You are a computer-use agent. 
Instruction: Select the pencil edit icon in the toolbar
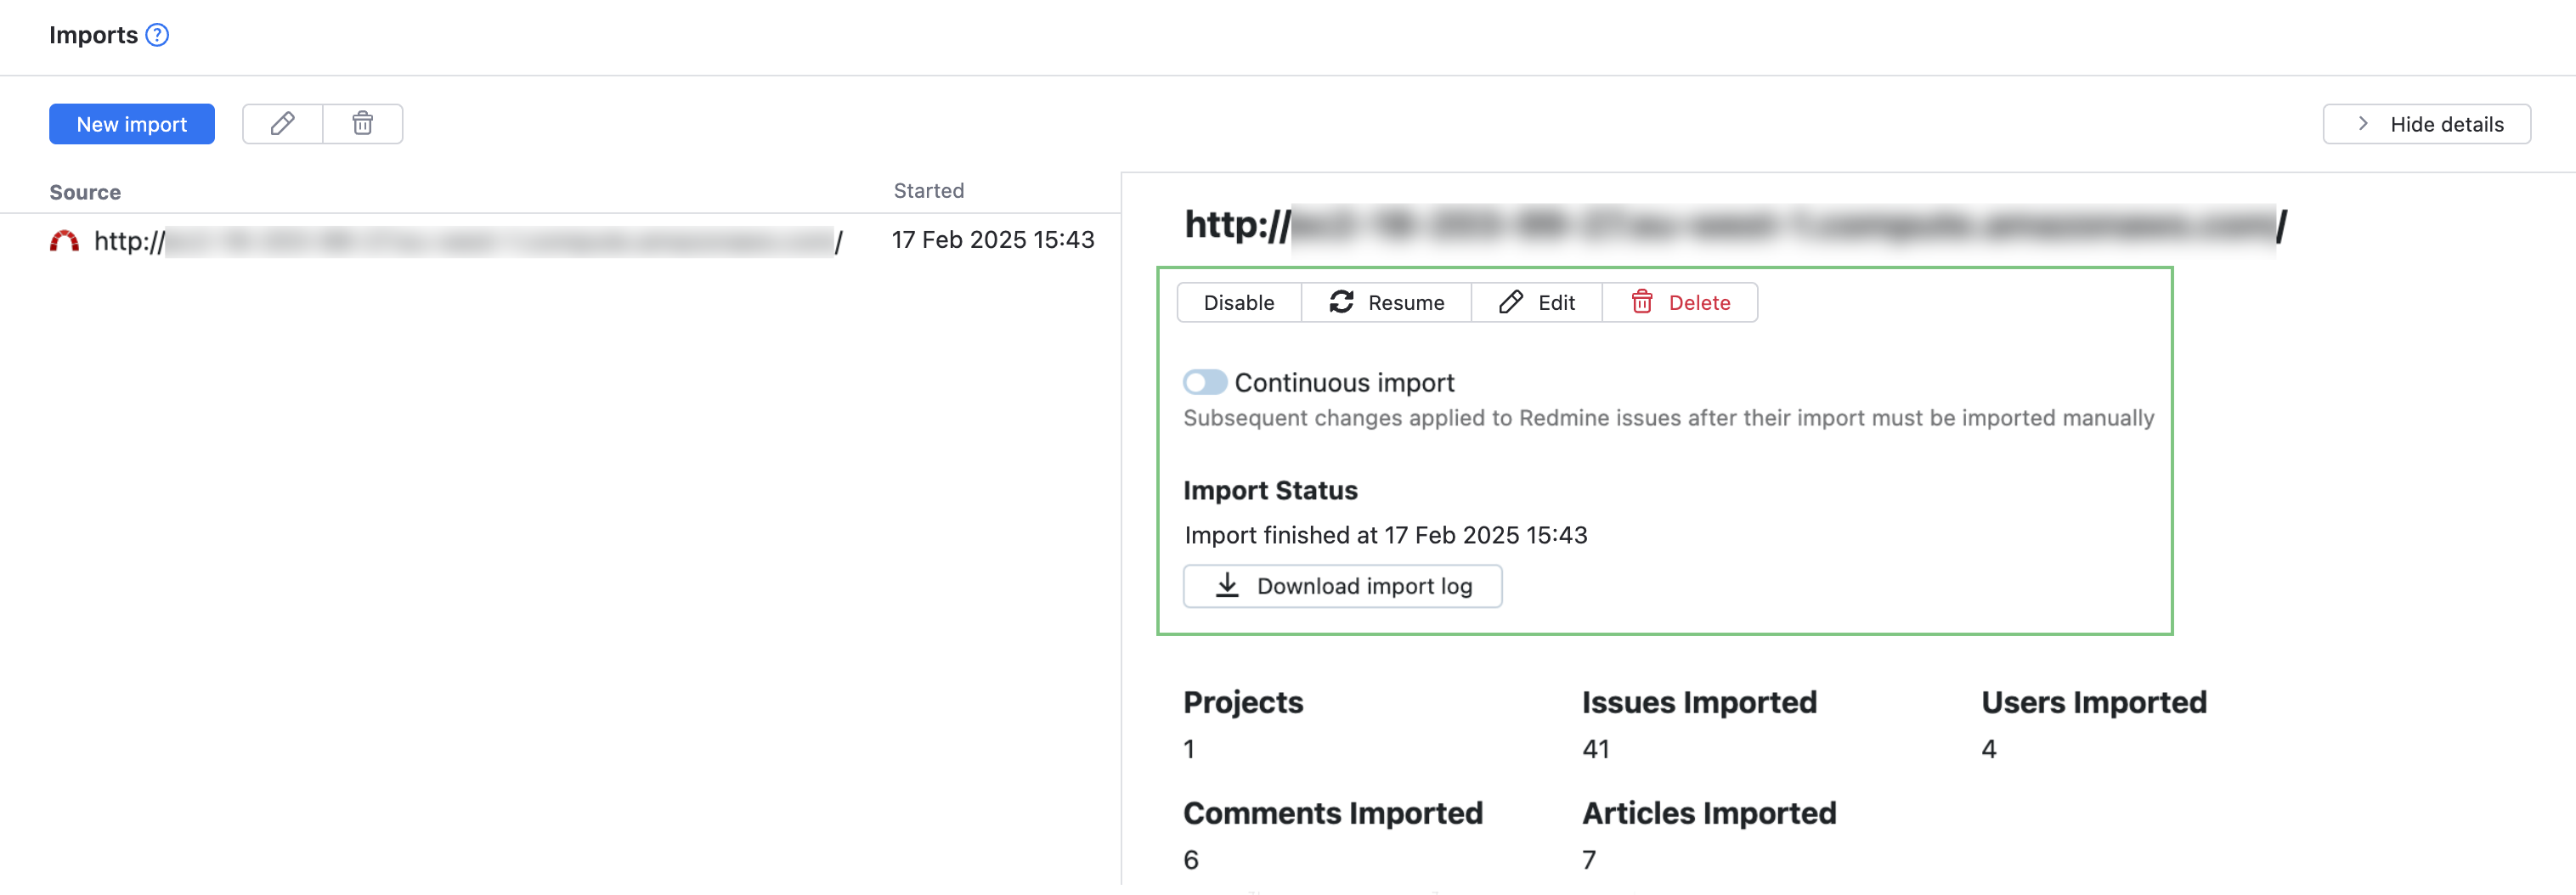[282, 123]
